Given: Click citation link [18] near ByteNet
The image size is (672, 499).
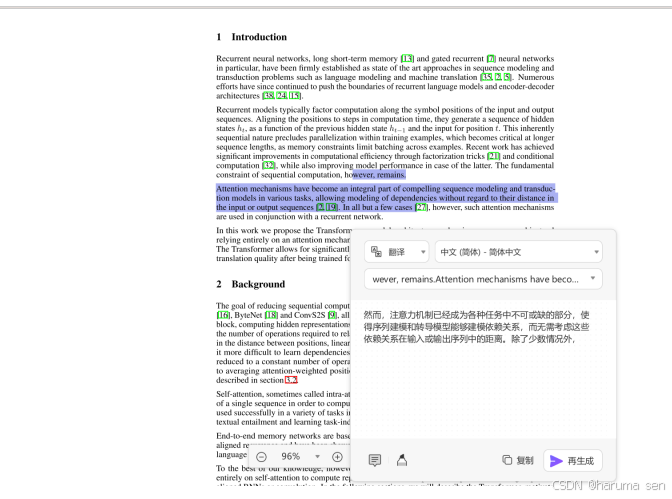Looking at the screenshot, I should click(x=271, y=315).
